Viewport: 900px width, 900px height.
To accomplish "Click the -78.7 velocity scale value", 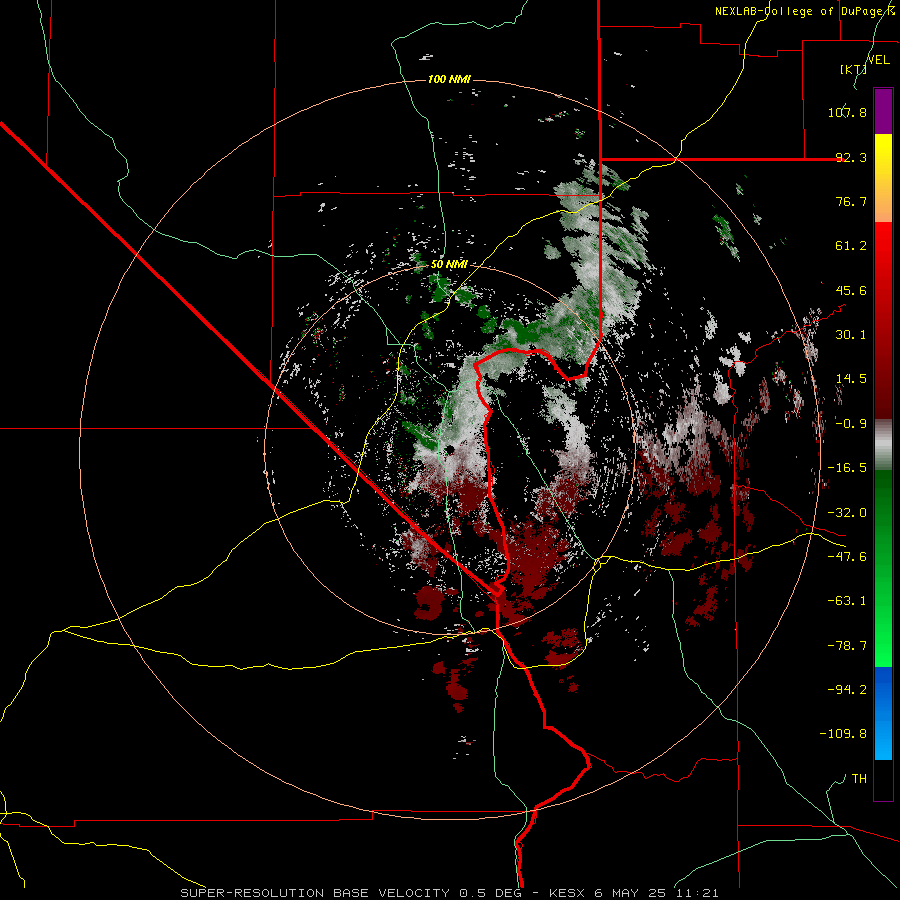I will pyautogui.click(x=847, y=646).
